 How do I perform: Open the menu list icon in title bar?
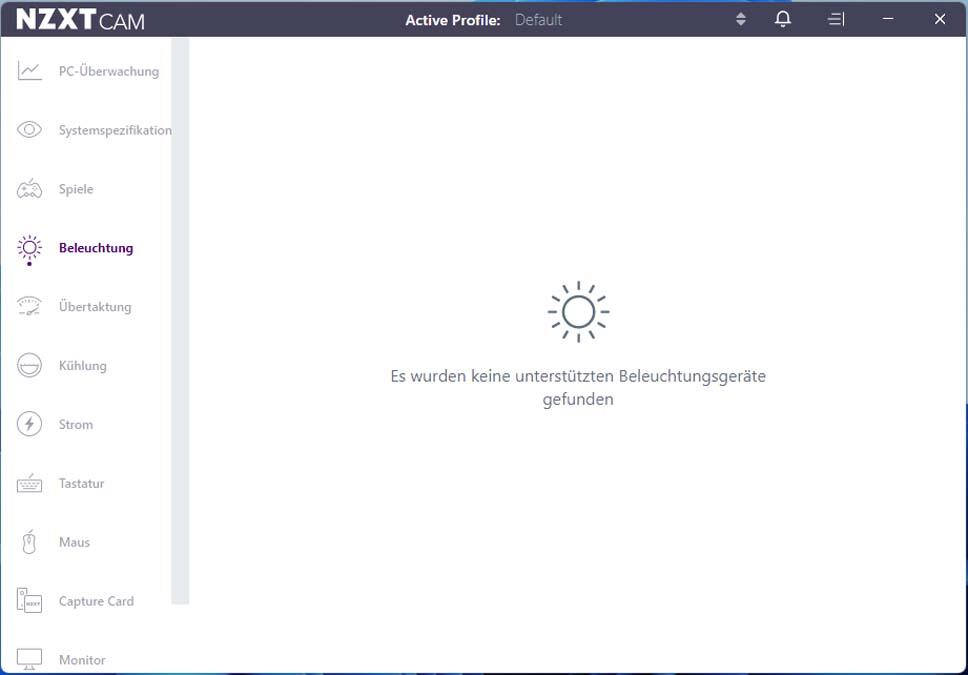tap(836, 19)
